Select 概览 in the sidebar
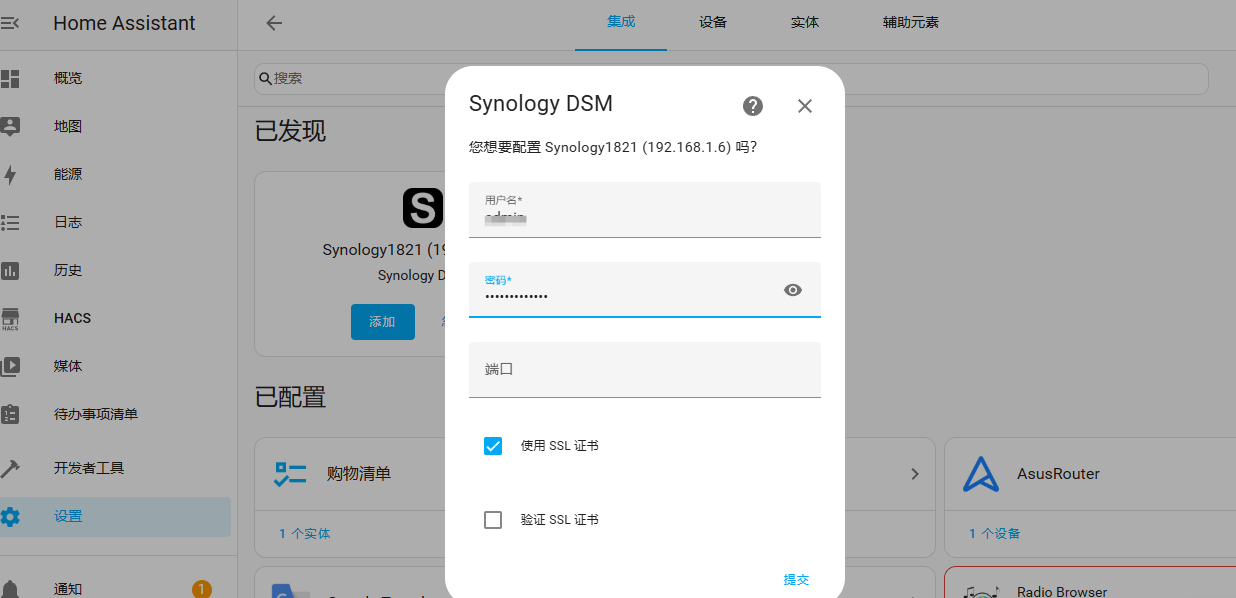Image resolution: width=1236 pixels, height=598 pixels. click(68, 78)
